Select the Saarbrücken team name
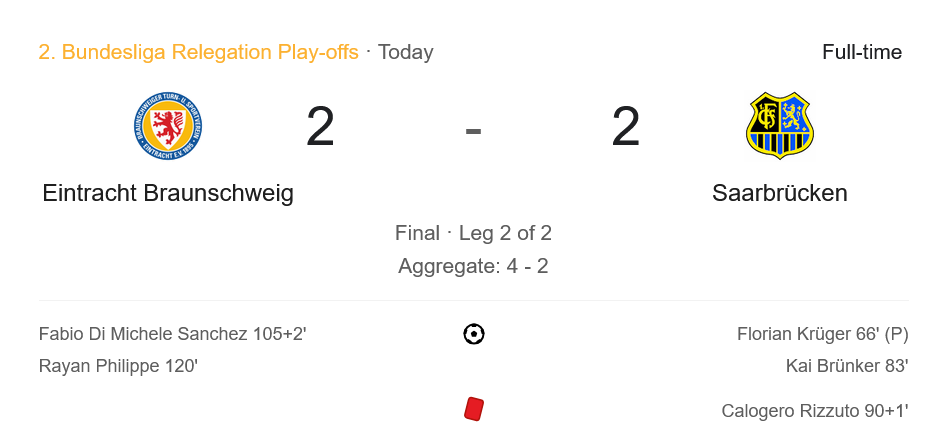948x445 pixels. [x=780, y=193]
